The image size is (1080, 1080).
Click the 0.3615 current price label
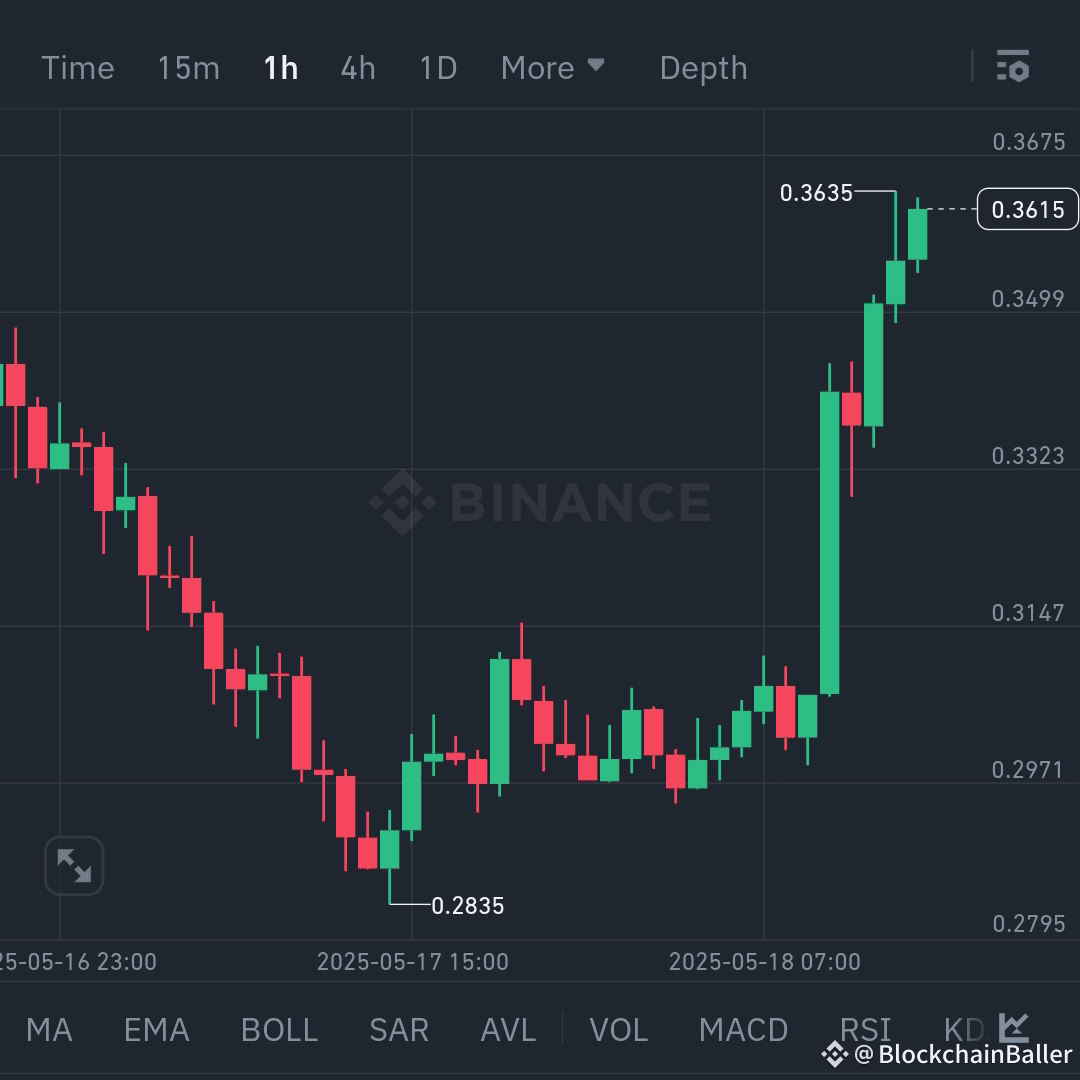(1028, 210)
